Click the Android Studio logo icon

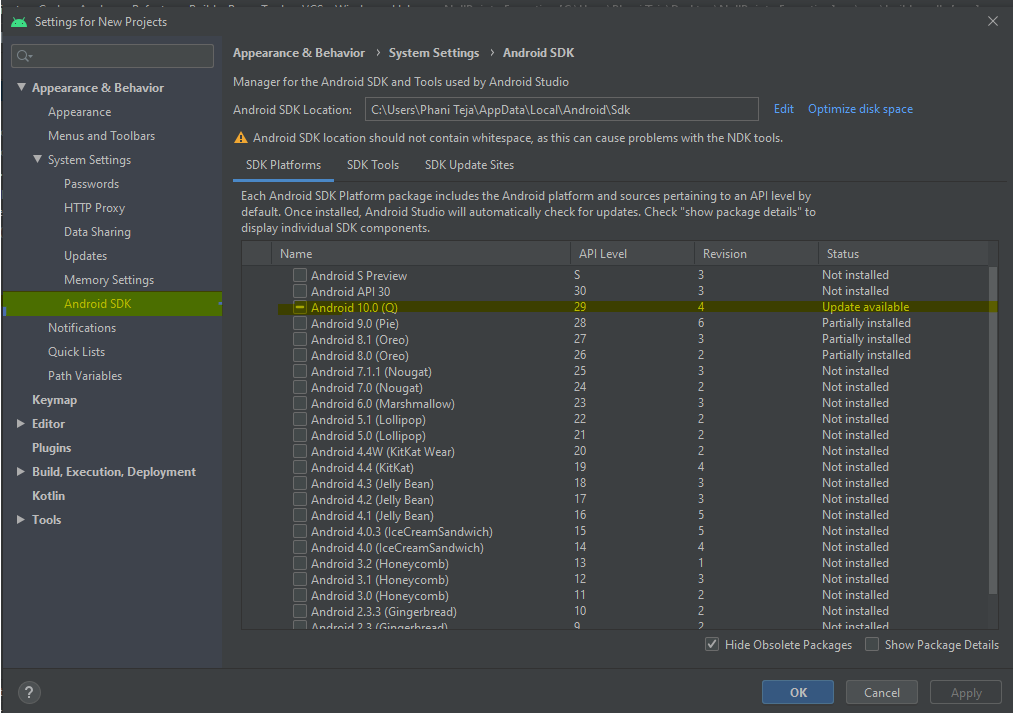(x=19, y=21)
